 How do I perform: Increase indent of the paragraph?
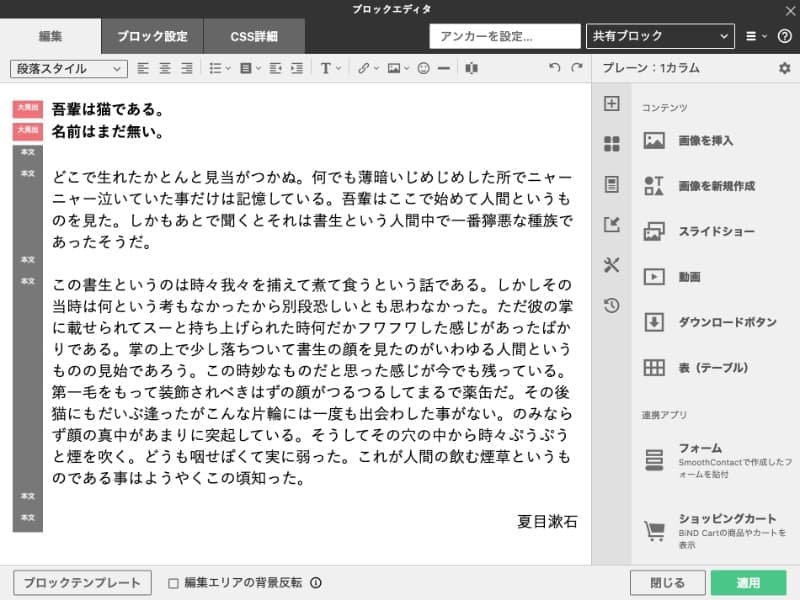(297, 68)
